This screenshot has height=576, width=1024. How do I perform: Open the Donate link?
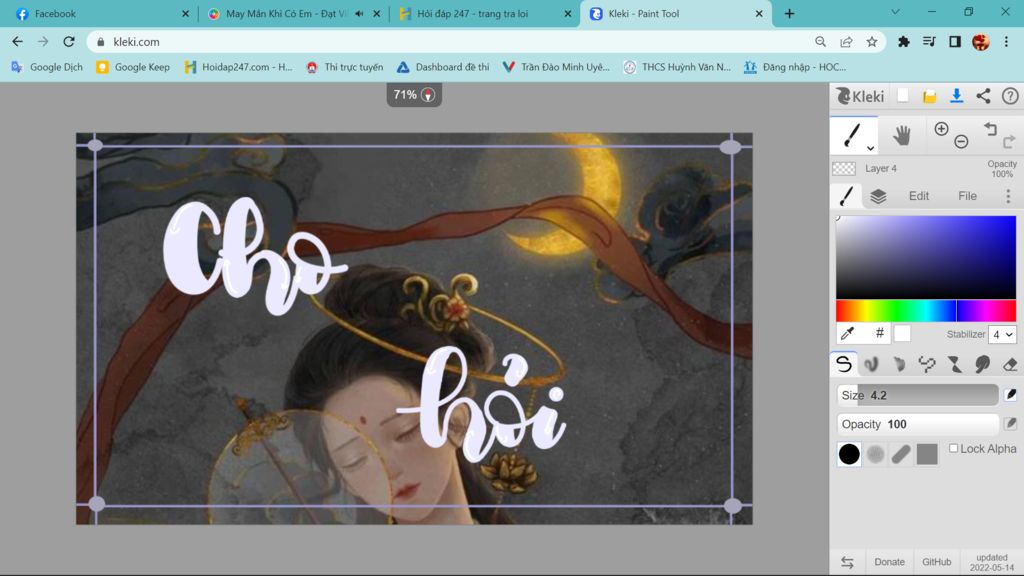(x=889, y=562)
